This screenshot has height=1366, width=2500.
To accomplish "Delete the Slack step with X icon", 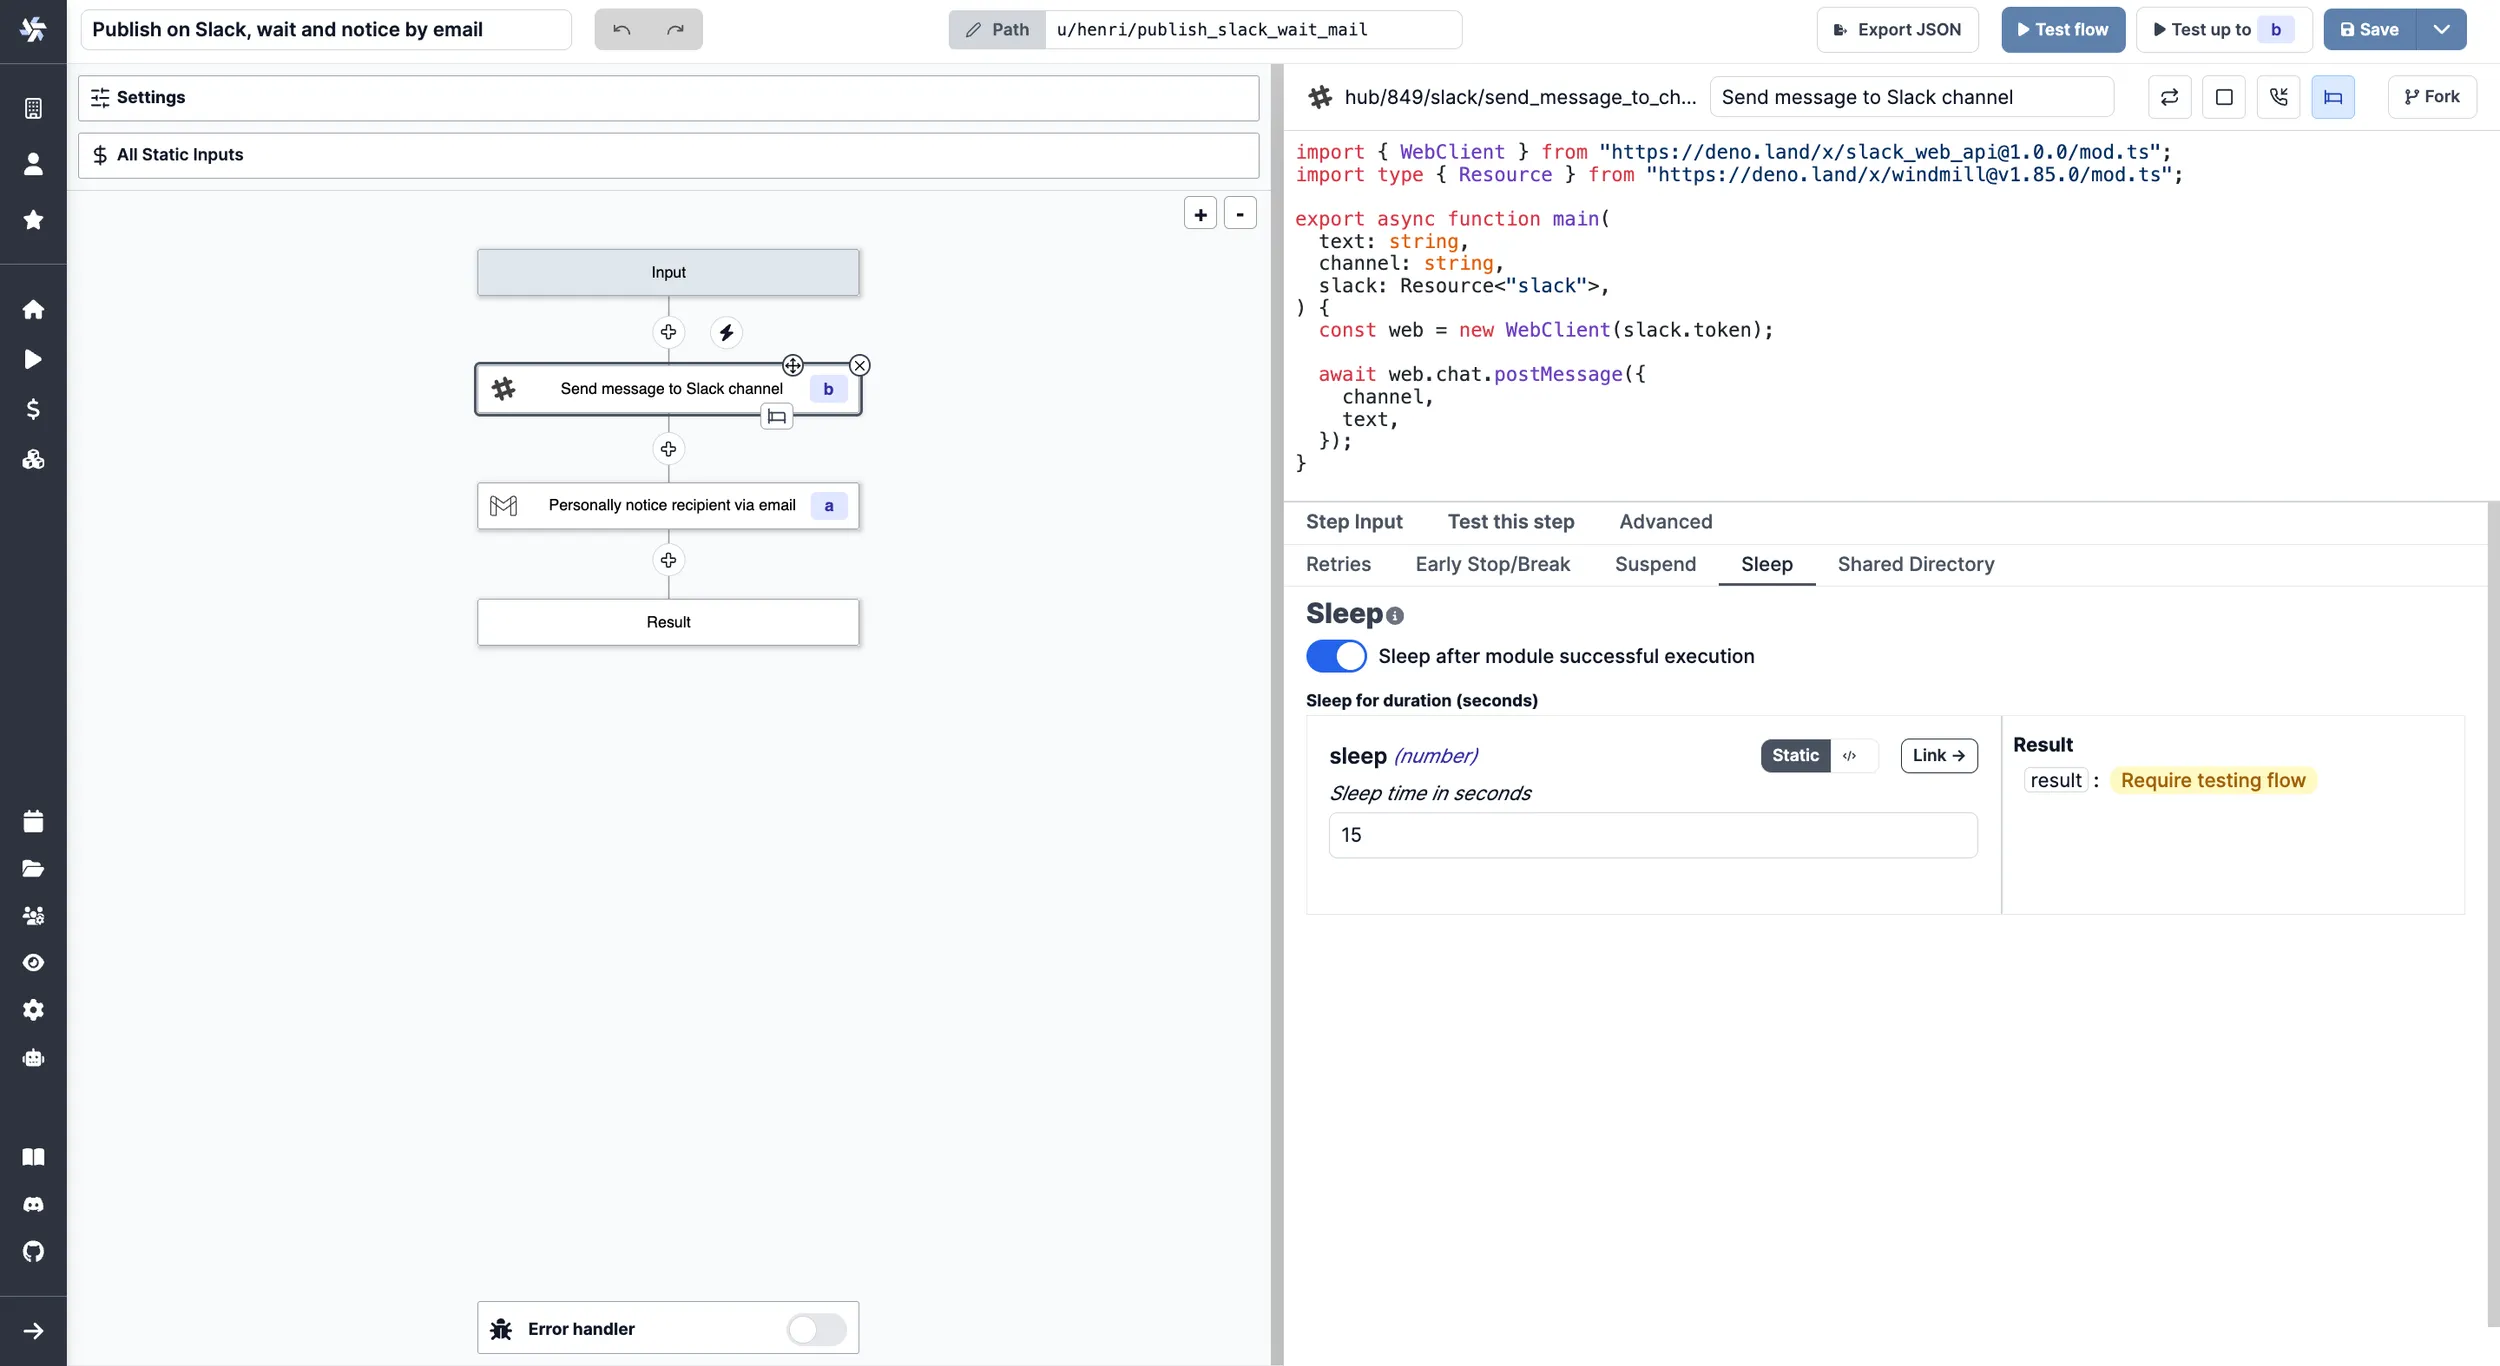I will (860, 366).
